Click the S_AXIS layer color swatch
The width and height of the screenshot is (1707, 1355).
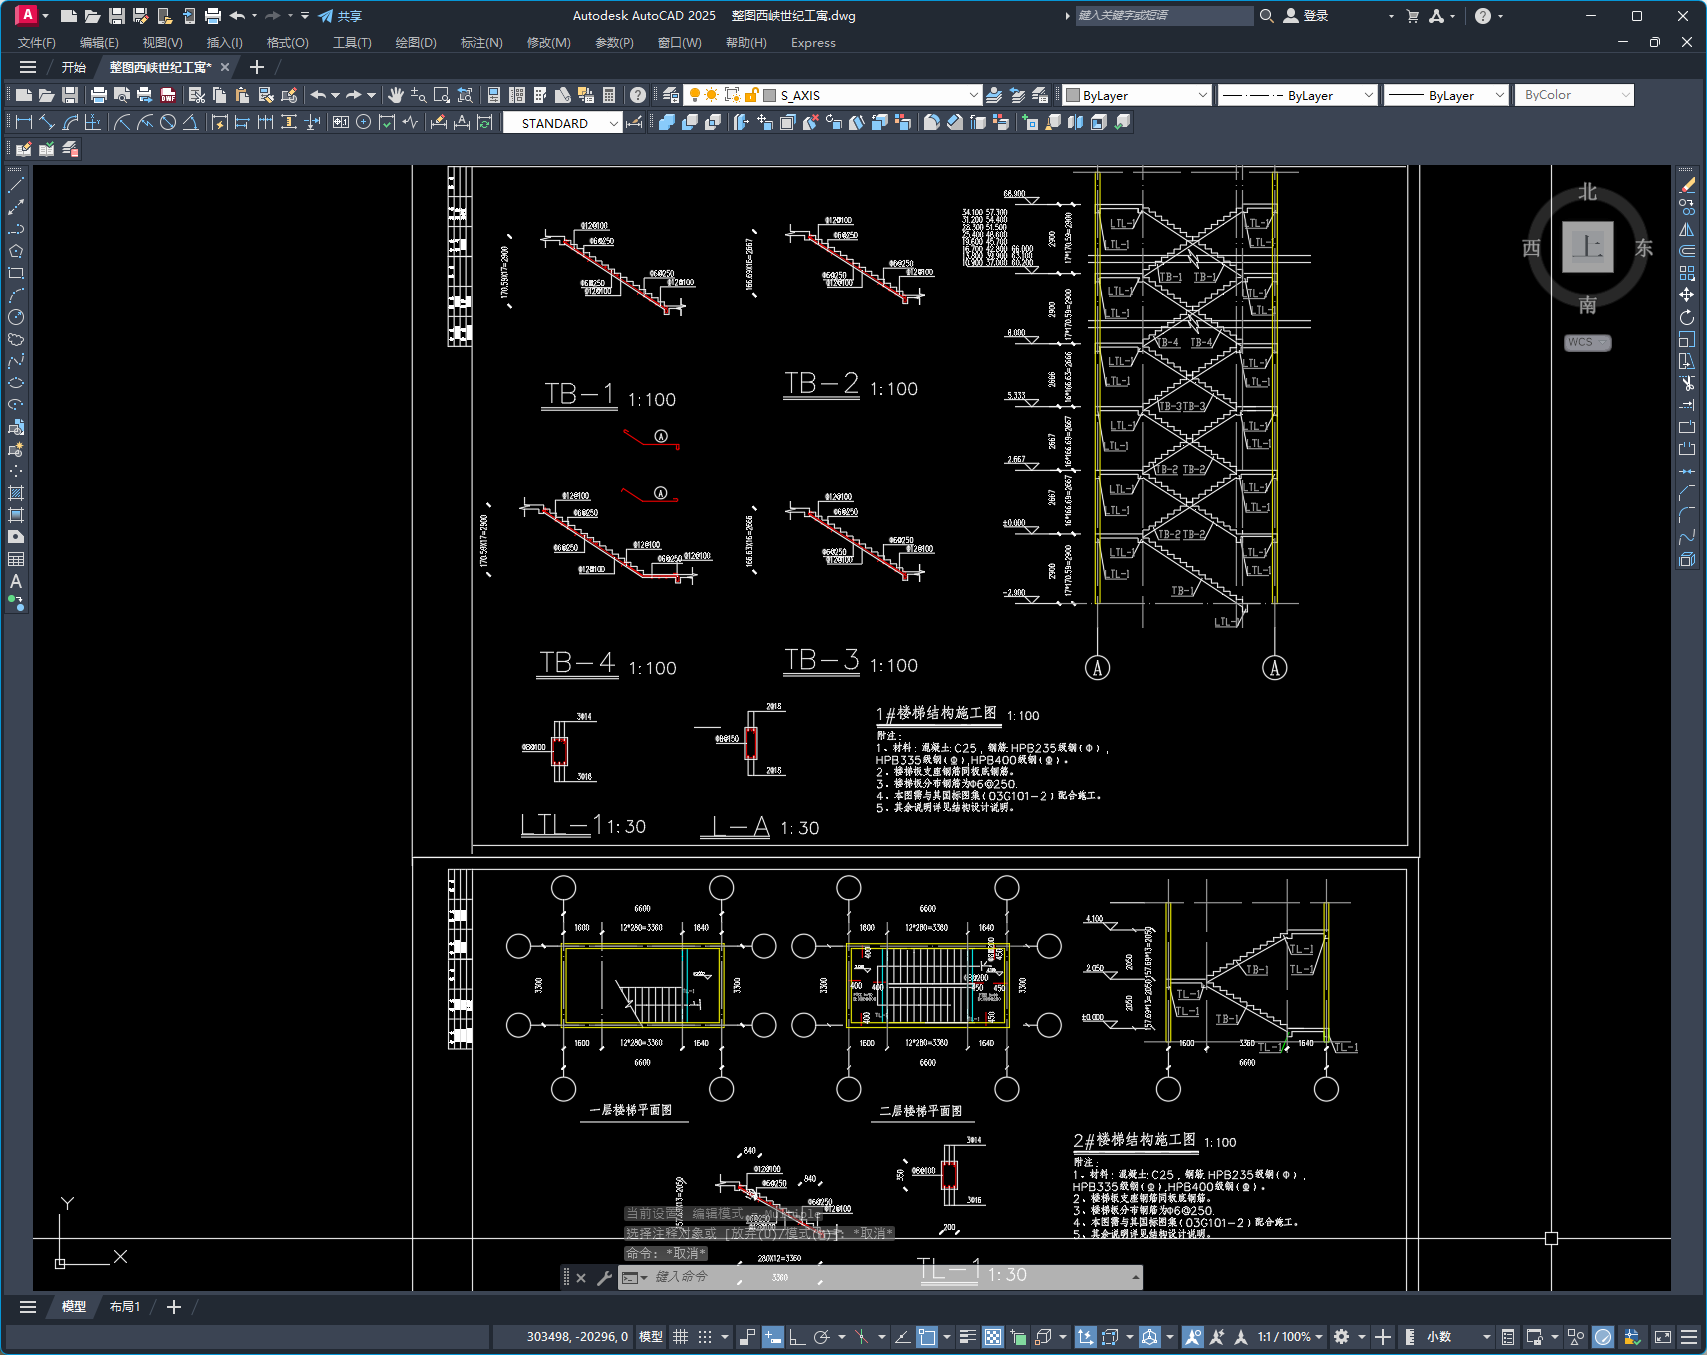point(770,95)
